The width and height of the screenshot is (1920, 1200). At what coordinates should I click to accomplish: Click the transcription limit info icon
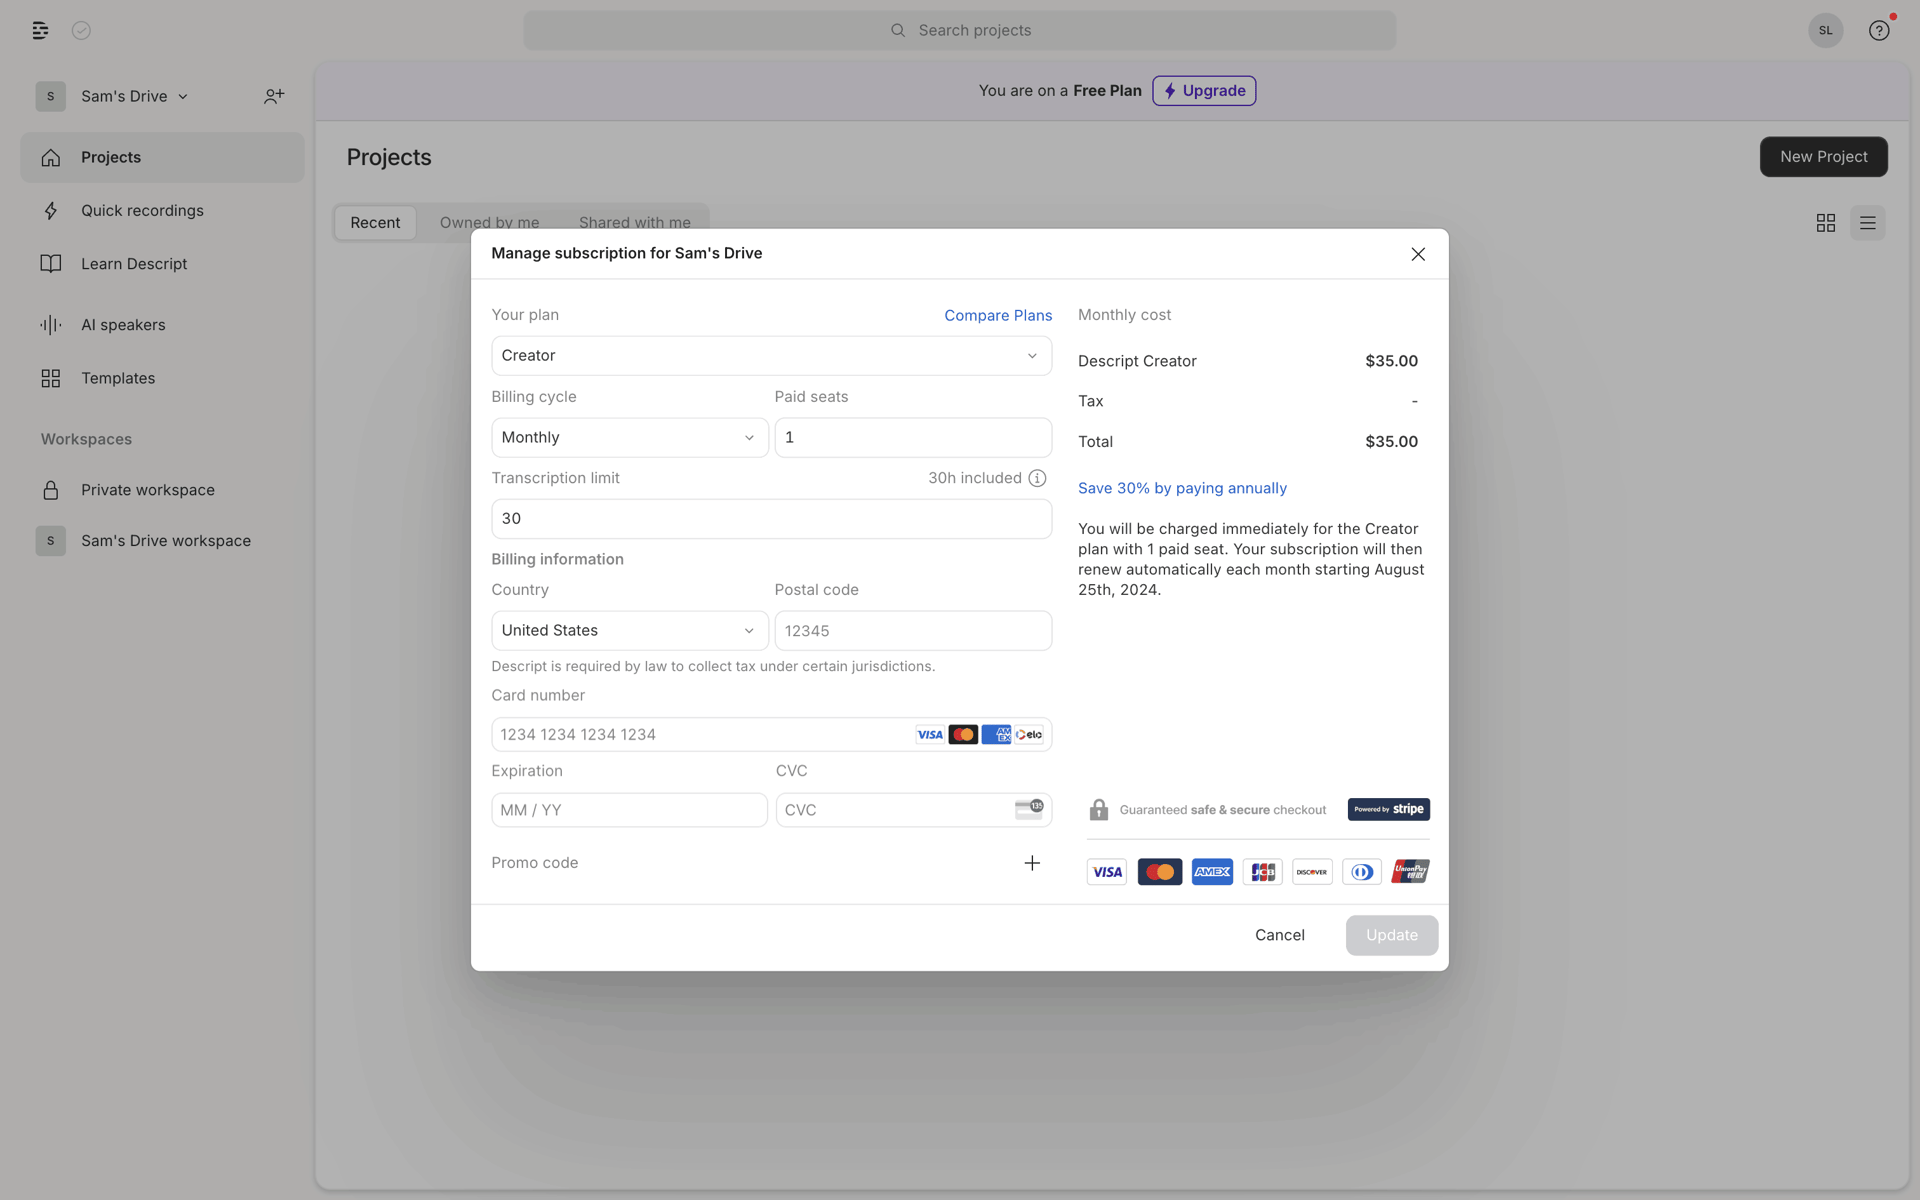1037,478
